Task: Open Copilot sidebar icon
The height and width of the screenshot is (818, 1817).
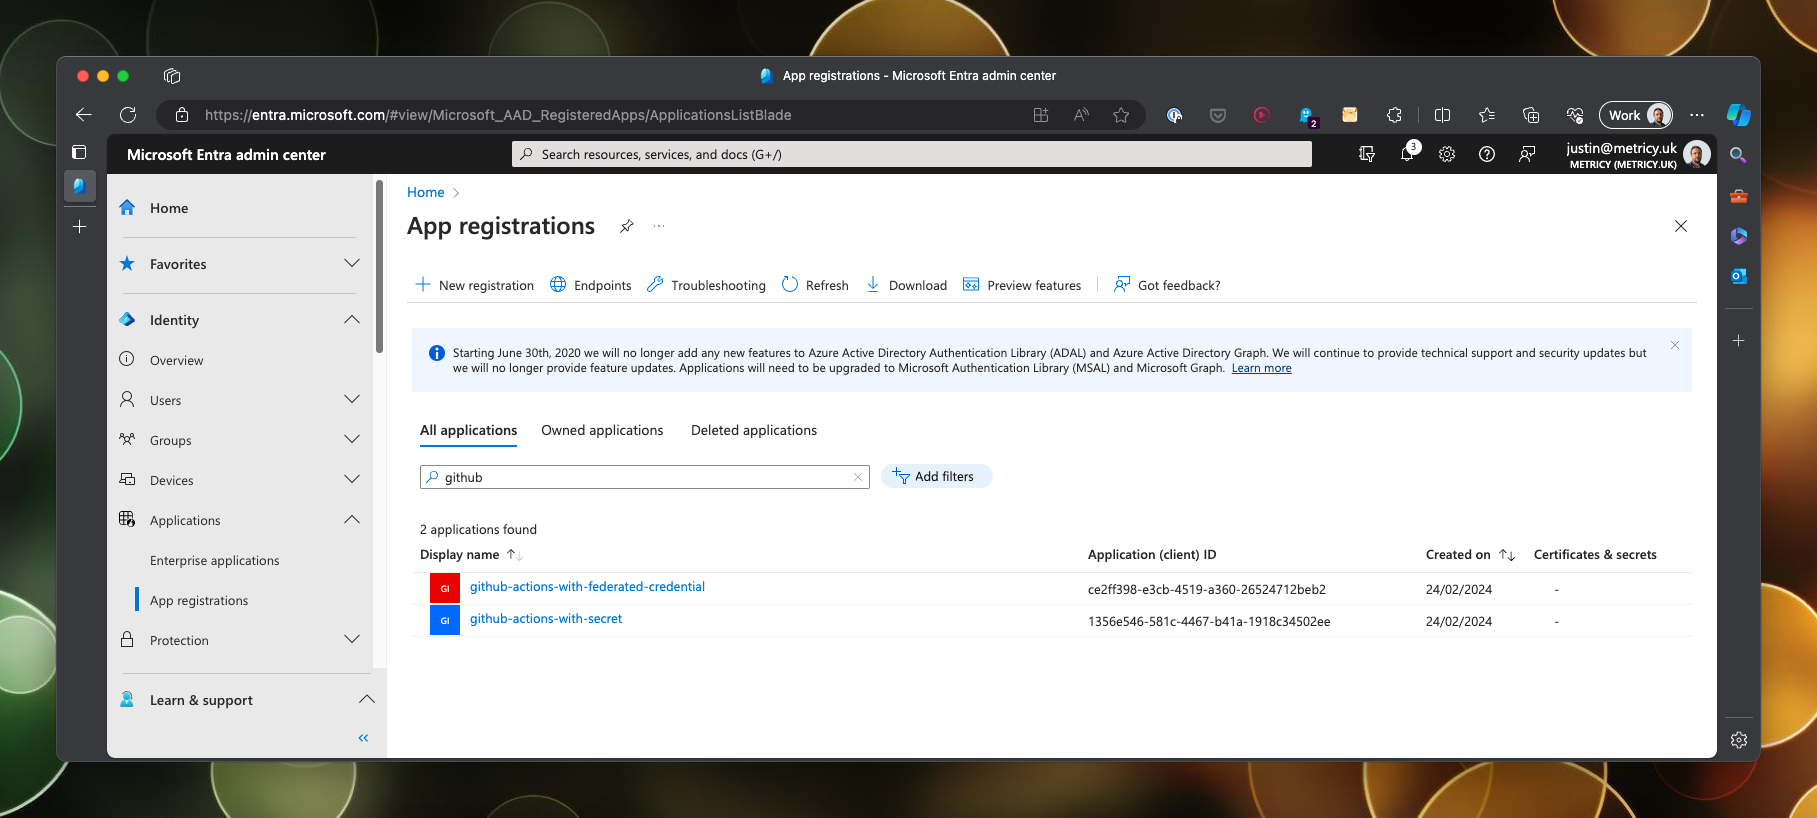Action: [1739, 115]
